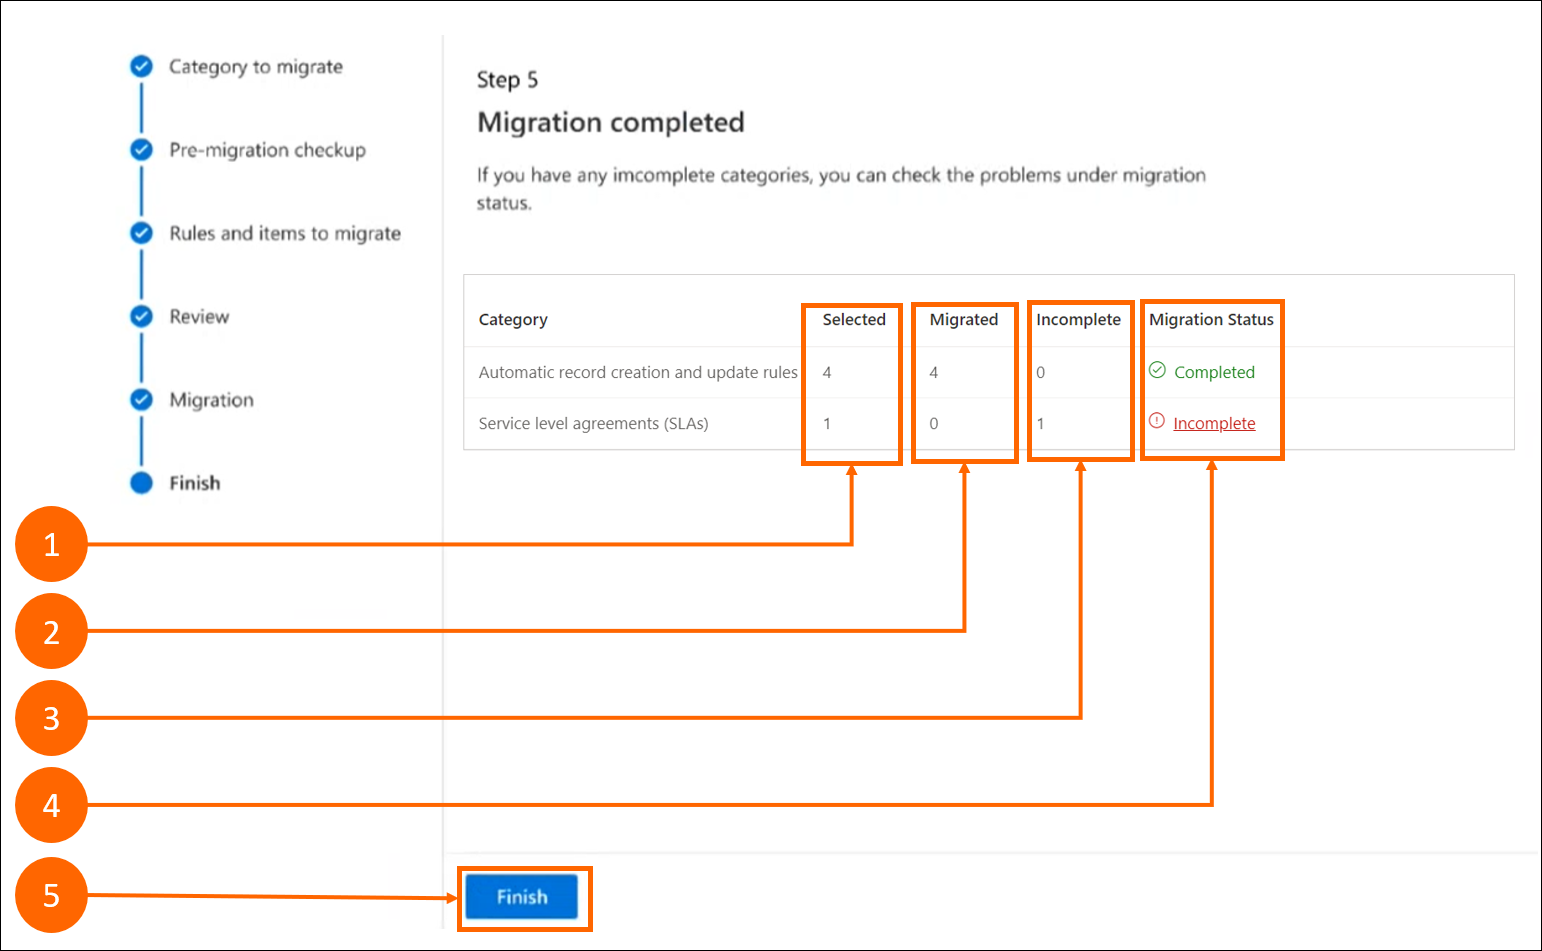Click the Rules and items step checkmark
The height and width of the screenshot is (951, 1542).
tap(142, 233)
